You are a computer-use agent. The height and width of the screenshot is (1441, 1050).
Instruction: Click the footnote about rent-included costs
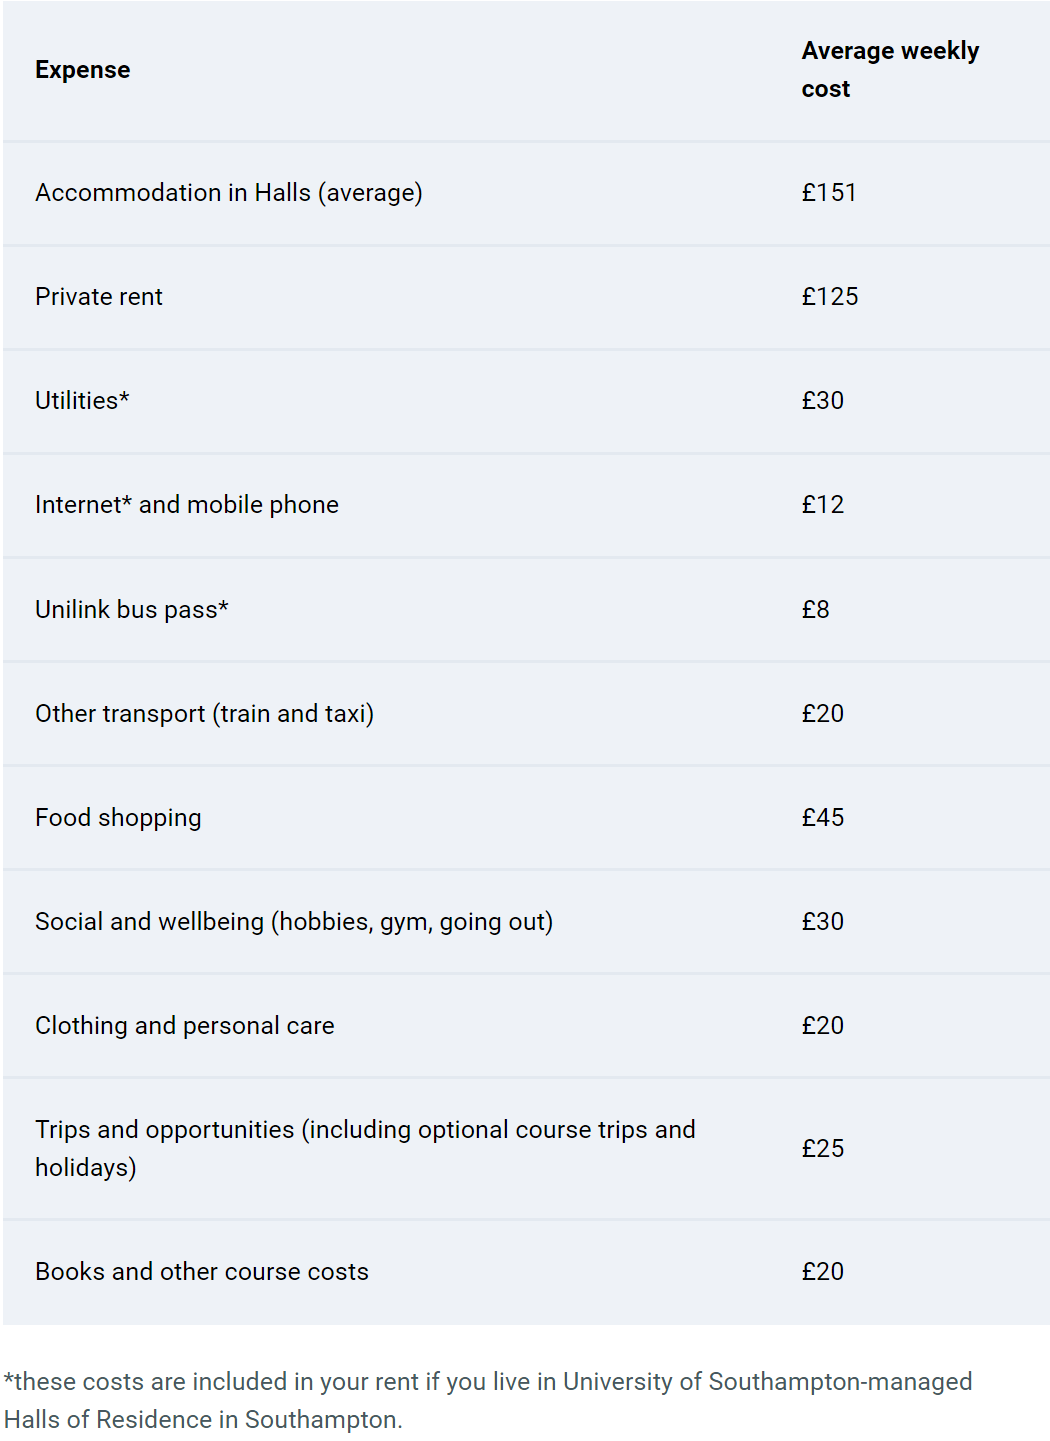point(488,1401)
